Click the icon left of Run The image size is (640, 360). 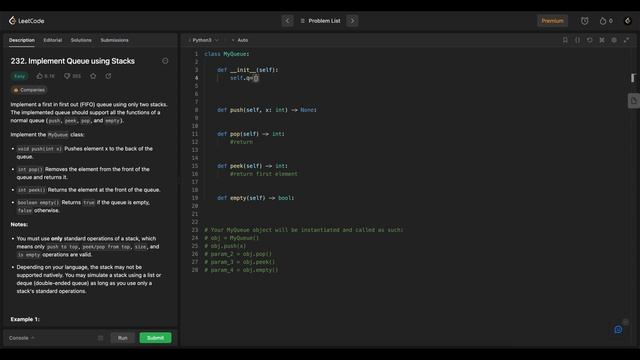coord(100,338)
